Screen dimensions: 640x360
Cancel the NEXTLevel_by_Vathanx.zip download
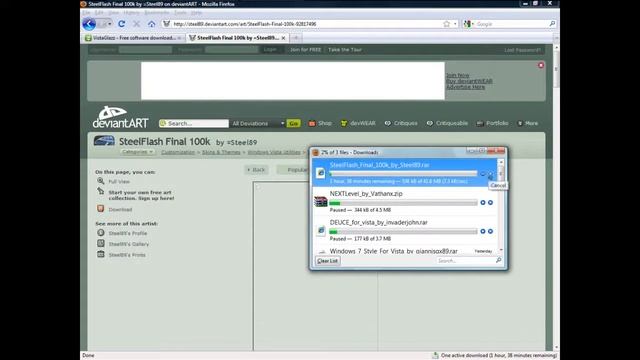[x=491, y=202]
